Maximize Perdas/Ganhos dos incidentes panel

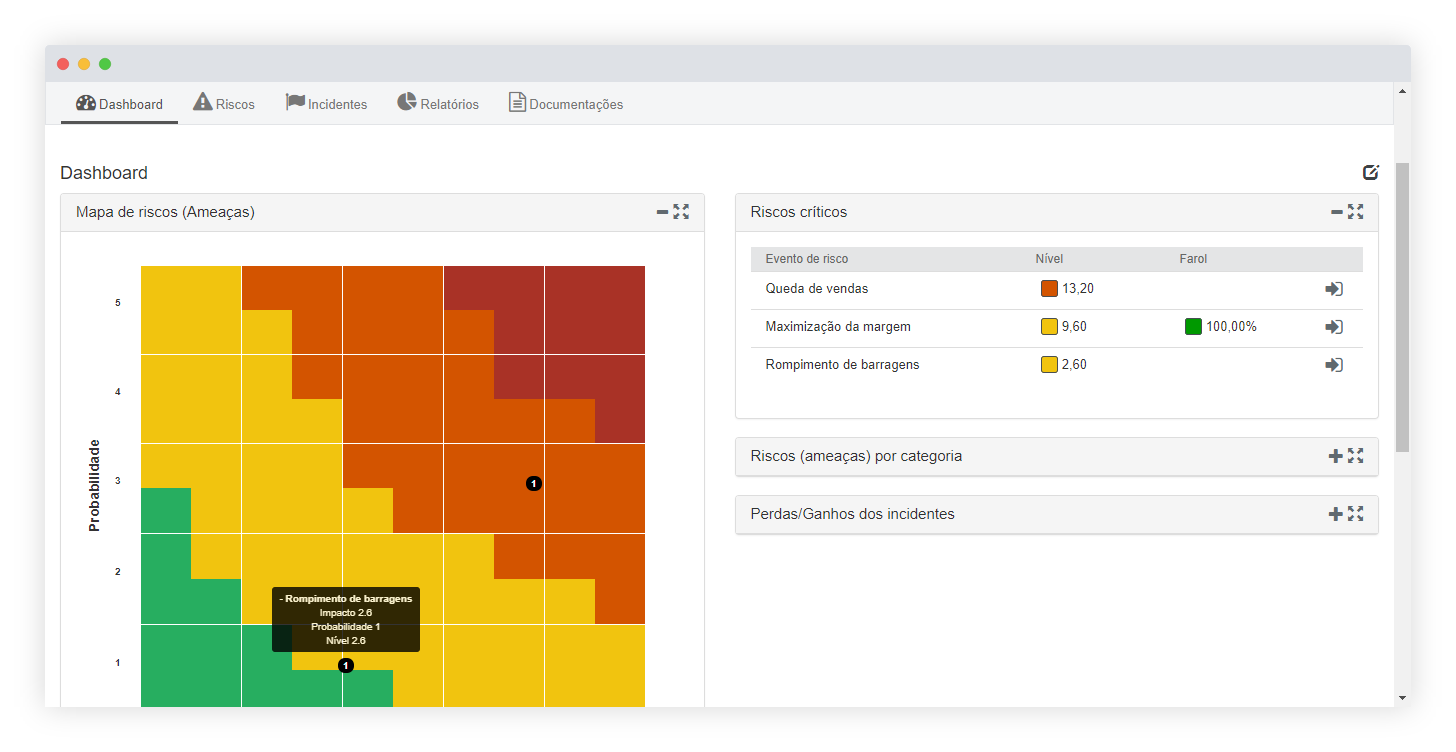1355,514
